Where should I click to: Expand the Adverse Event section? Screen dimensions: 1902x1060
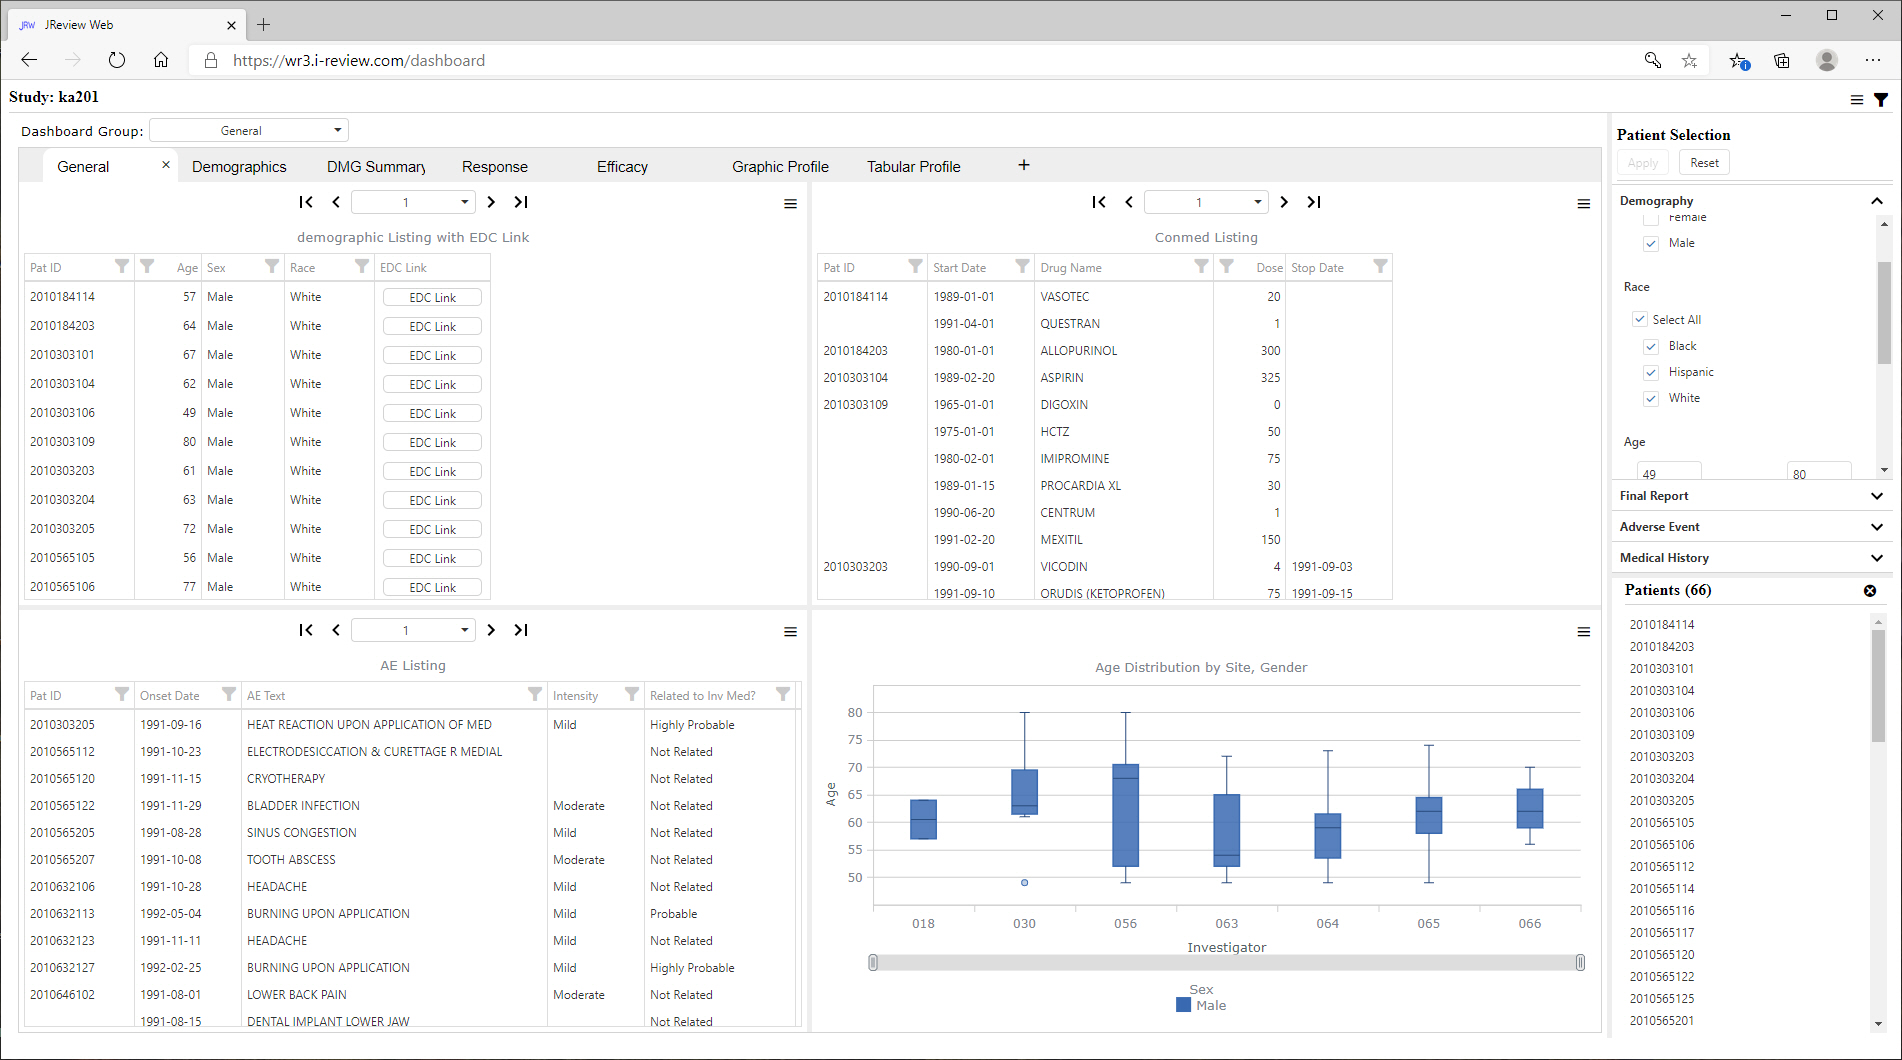coord(1877,527)
